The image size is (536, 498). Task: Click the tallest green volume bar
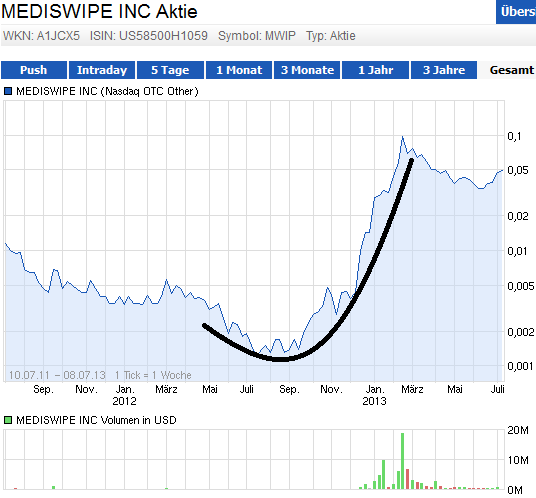402,461
